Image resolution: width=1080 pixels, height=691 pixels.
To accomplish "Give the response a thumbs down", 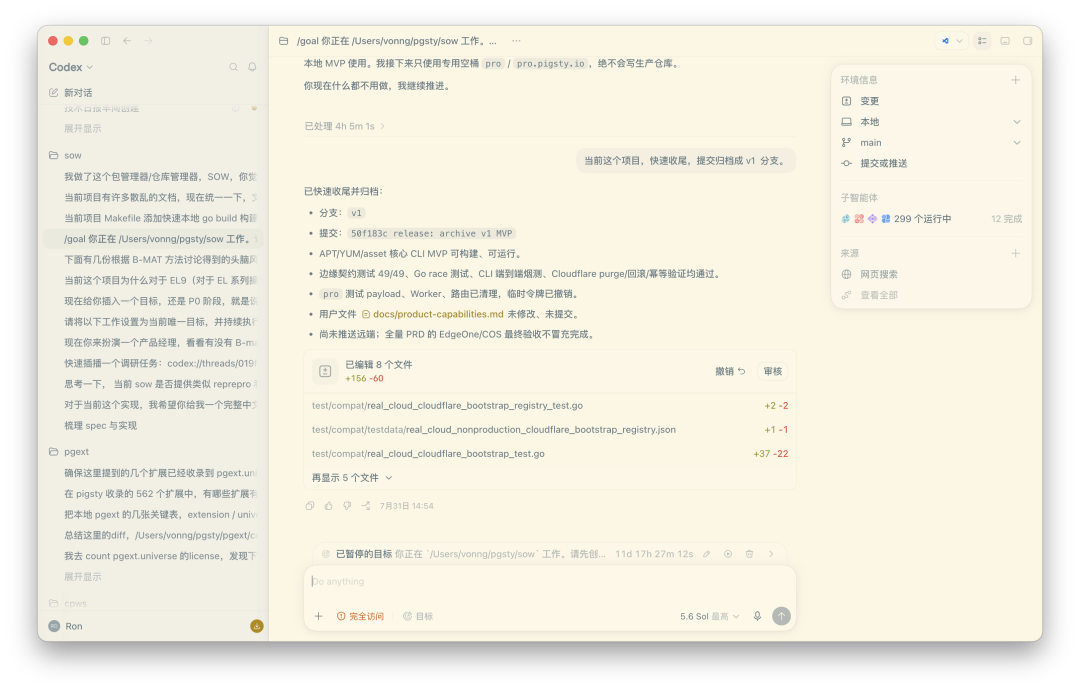I will pyautogui.click(x=347, y=506).
